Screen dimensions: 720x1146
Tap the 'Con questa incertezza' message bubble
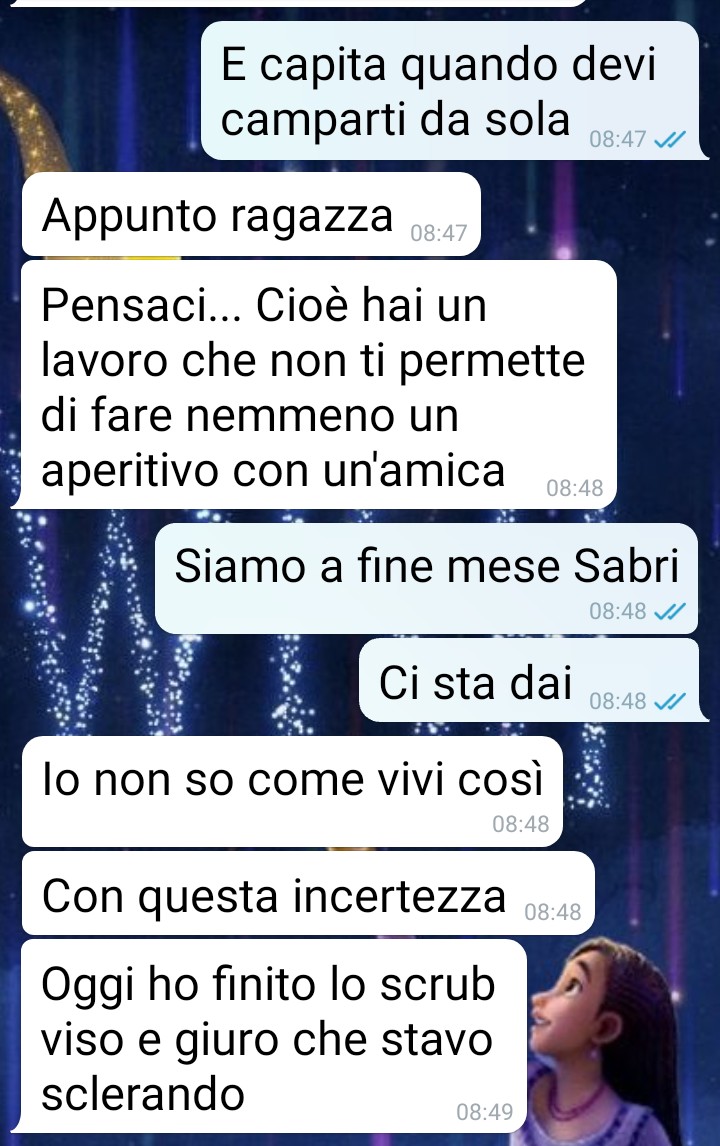click(x=308, y=894)
